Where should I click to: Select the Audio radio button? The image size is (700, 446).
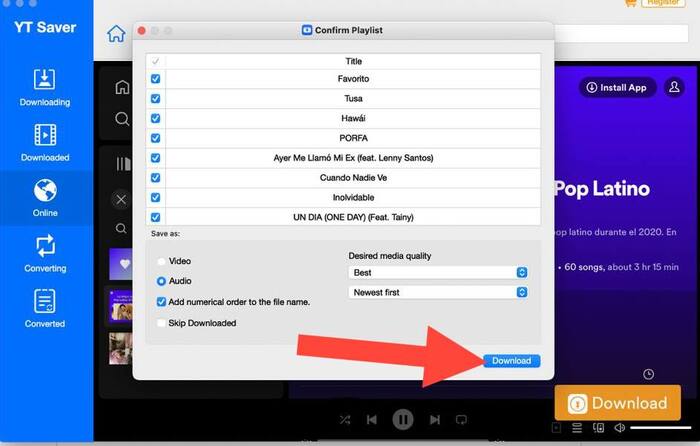(161, 281)
